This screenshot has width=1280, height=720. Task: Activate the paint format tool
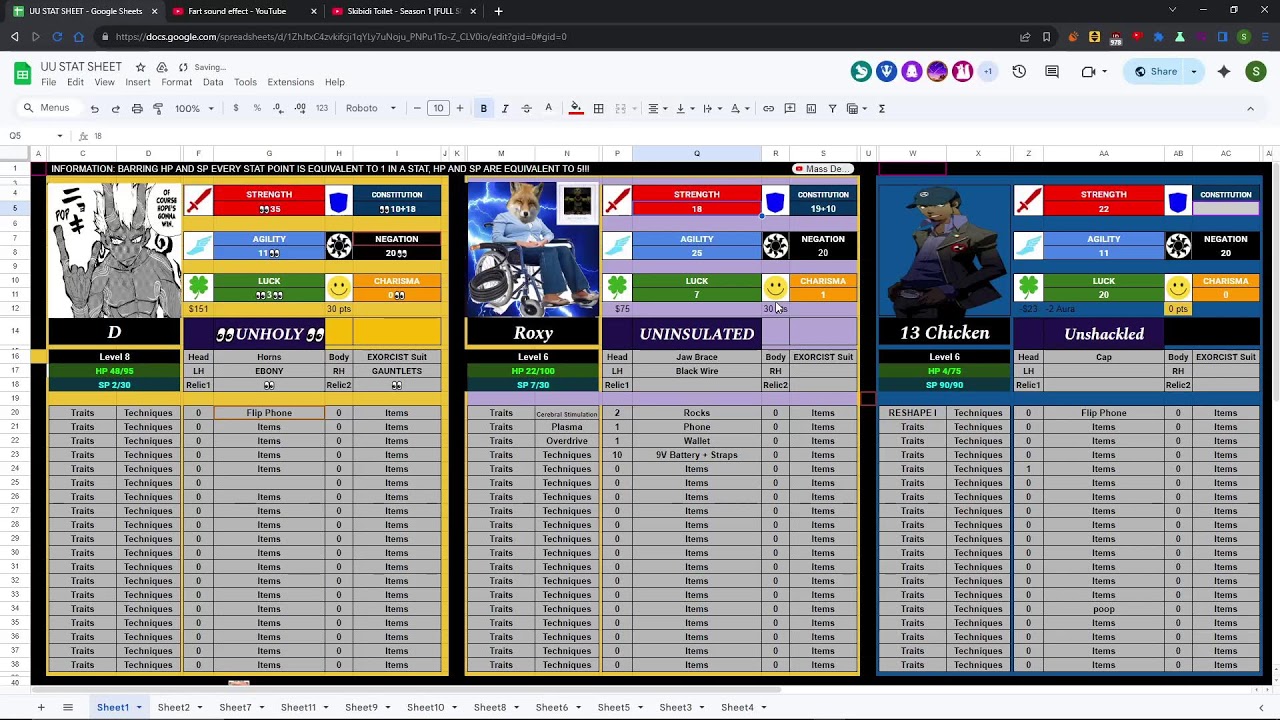point(158,108)
